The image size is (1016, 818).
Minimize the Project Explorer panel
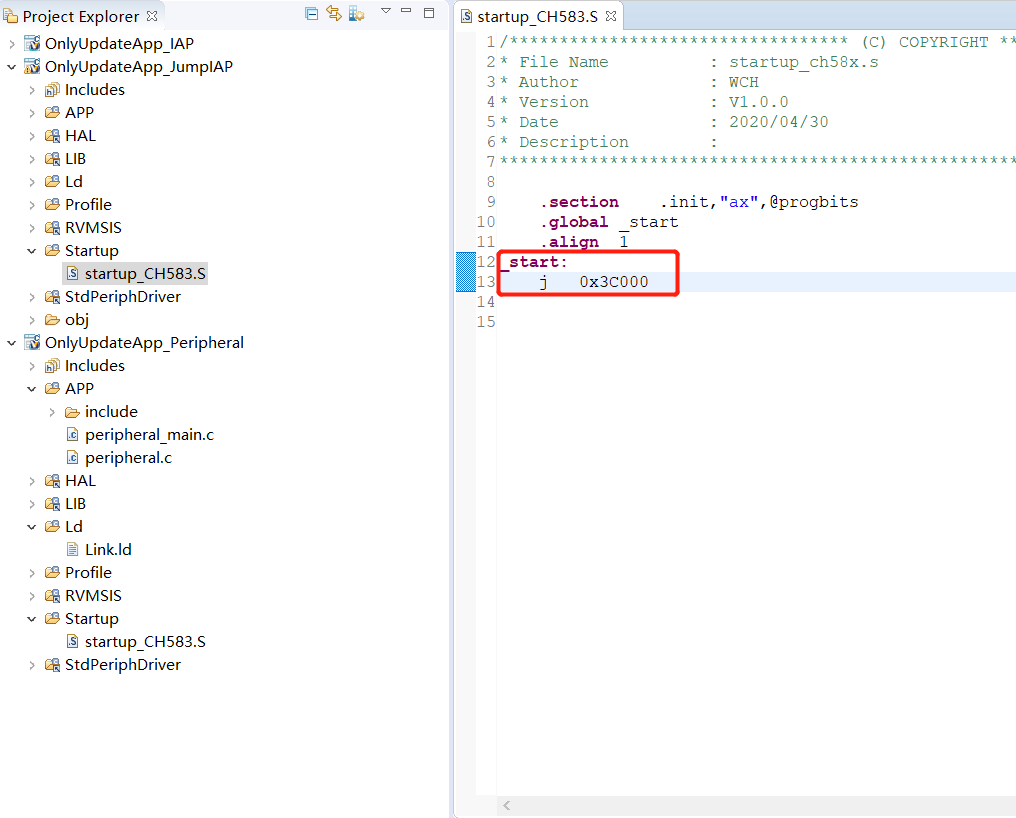[406, 12]
